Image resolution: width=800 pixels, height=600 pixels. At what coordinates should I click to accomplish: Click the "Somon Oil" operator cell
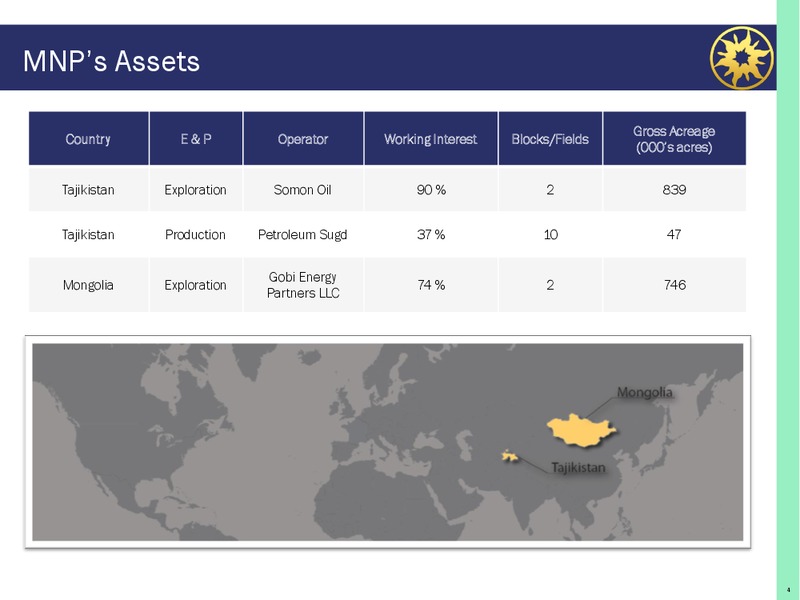pyautogui.click(x=303, y=190)
